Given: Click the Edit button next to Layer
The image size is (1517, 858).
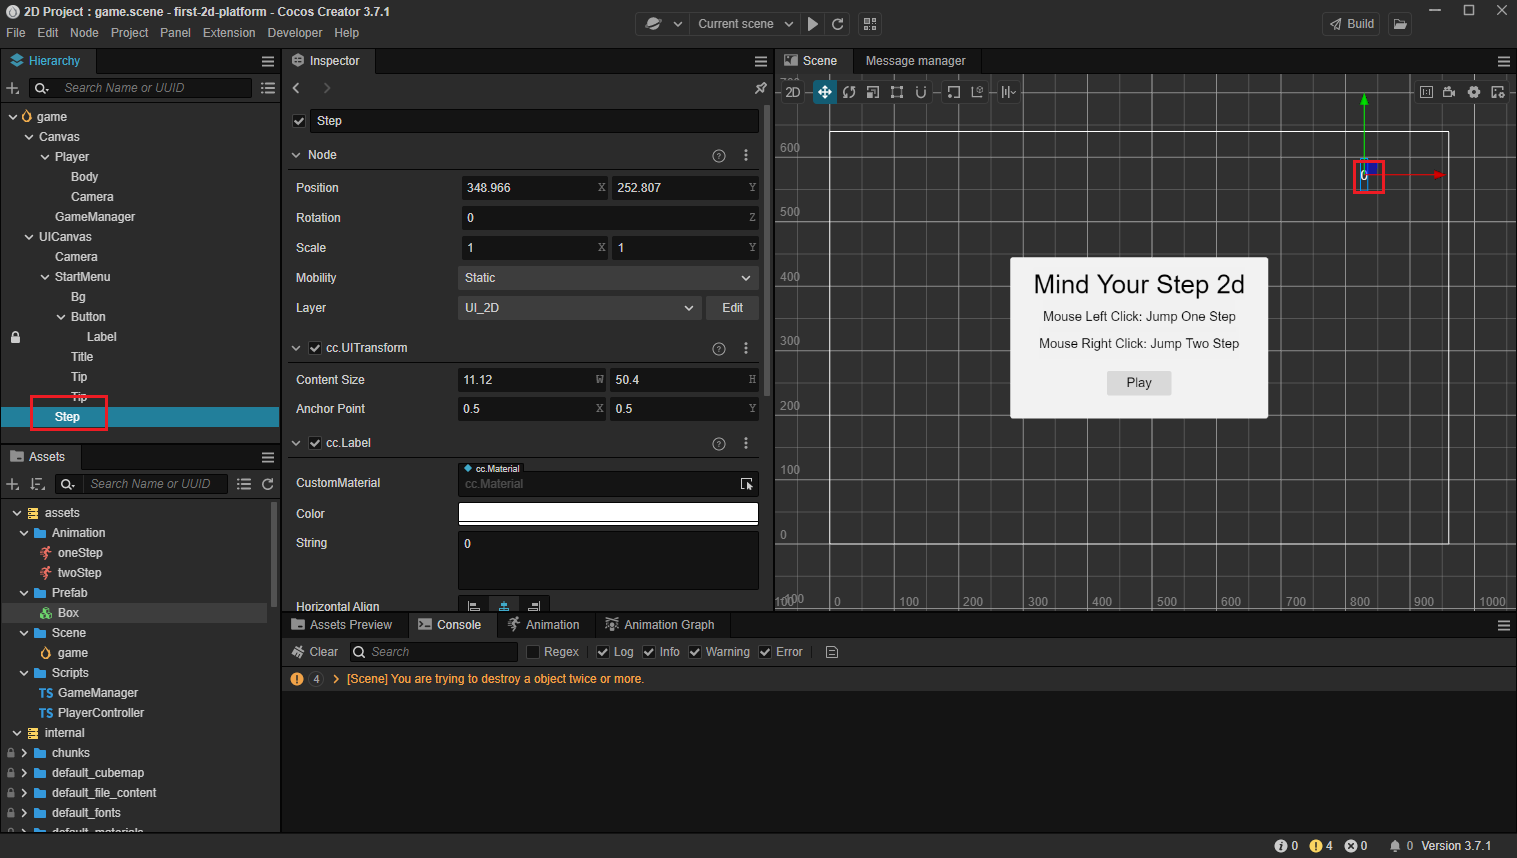Looking at the screenshot, I should (x=732, y=308).
